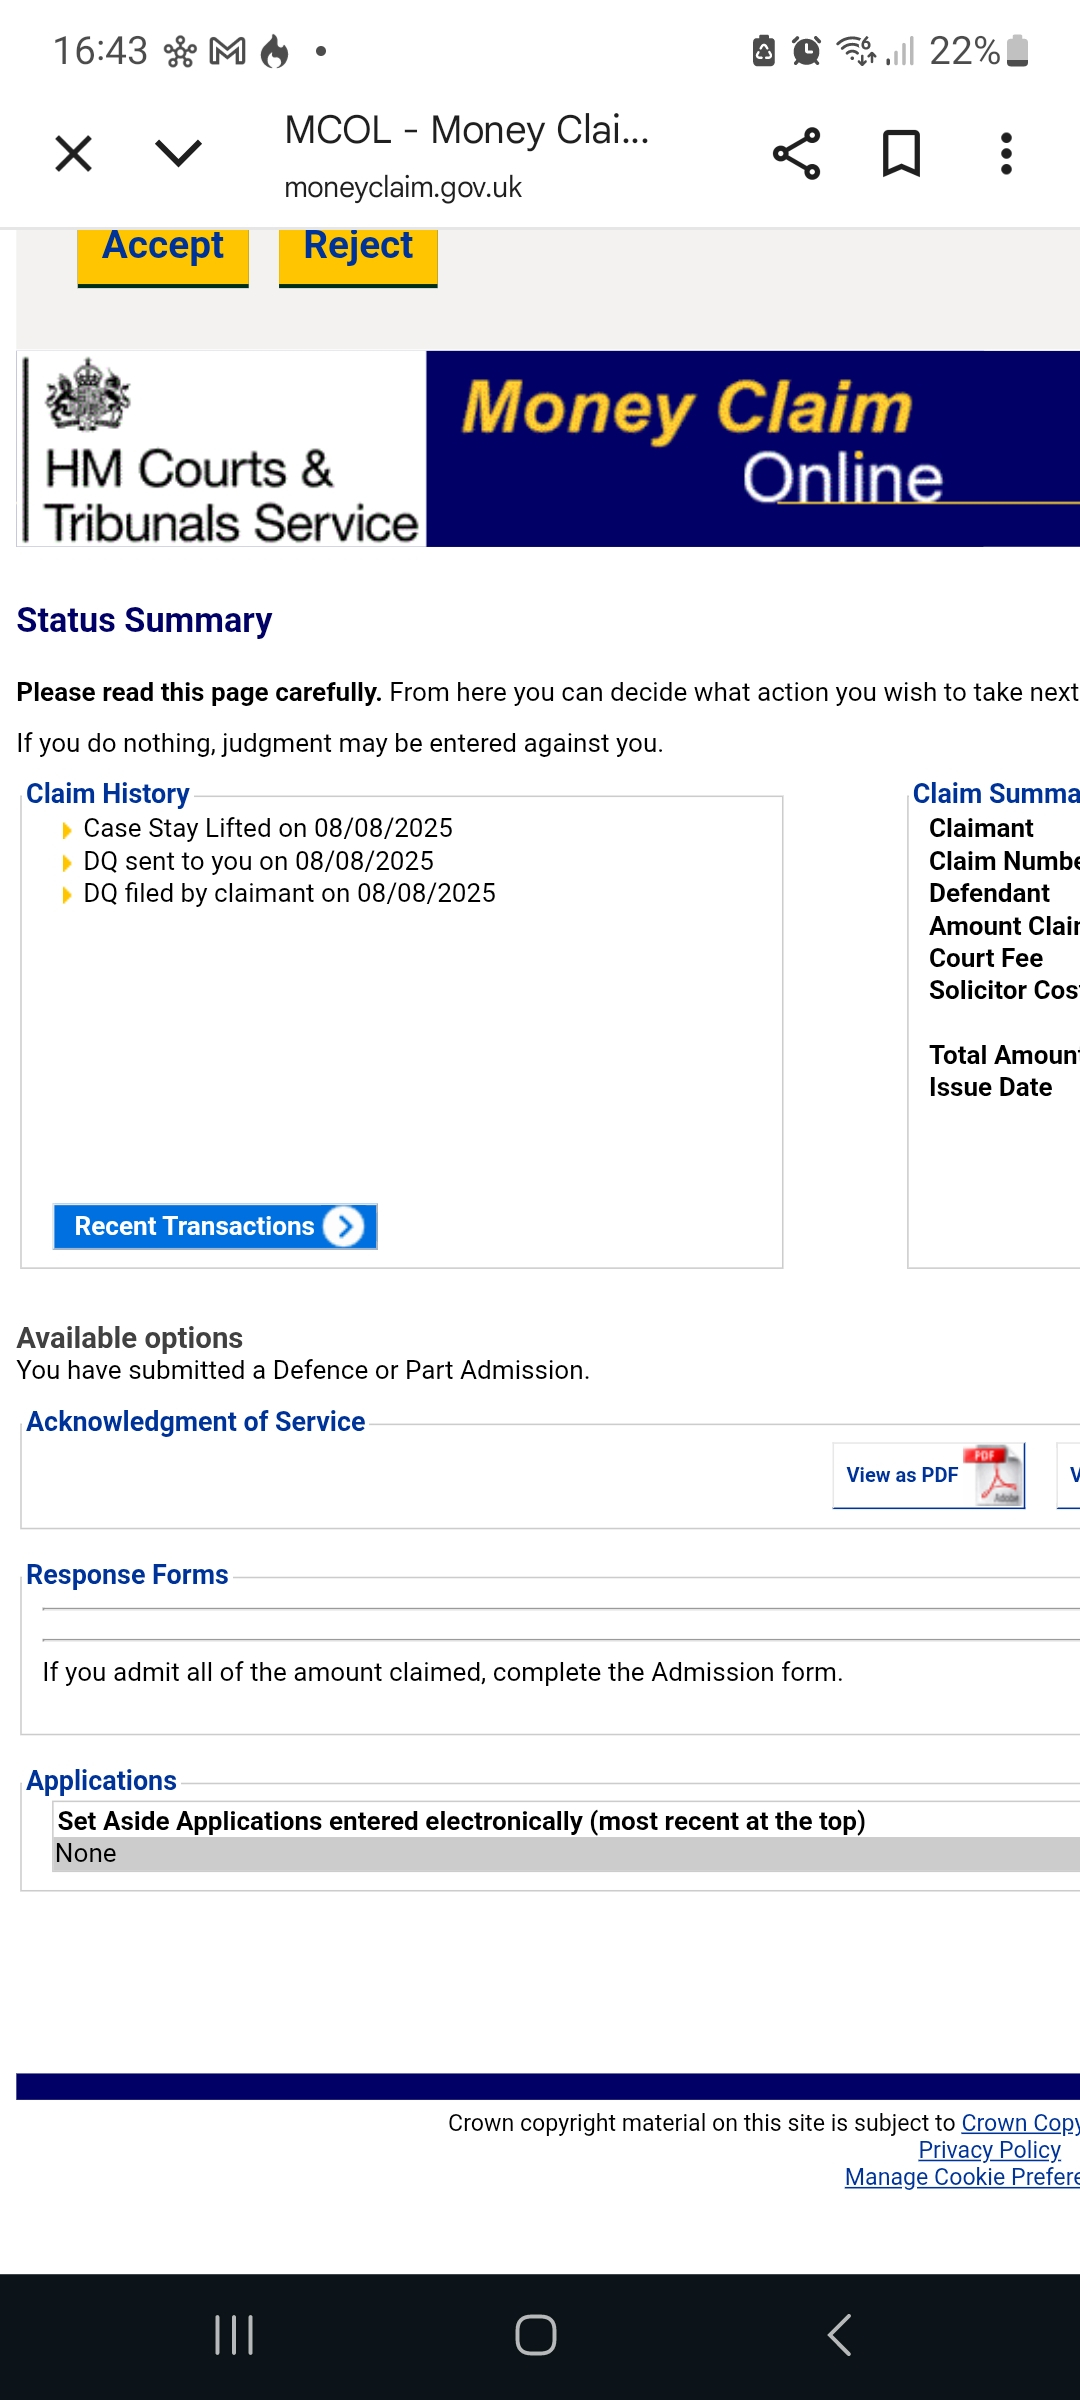Image resolution: width=1080 pixels, height=2400 pixels.
Task: Close the in-app browser tab
Action: 74,154
